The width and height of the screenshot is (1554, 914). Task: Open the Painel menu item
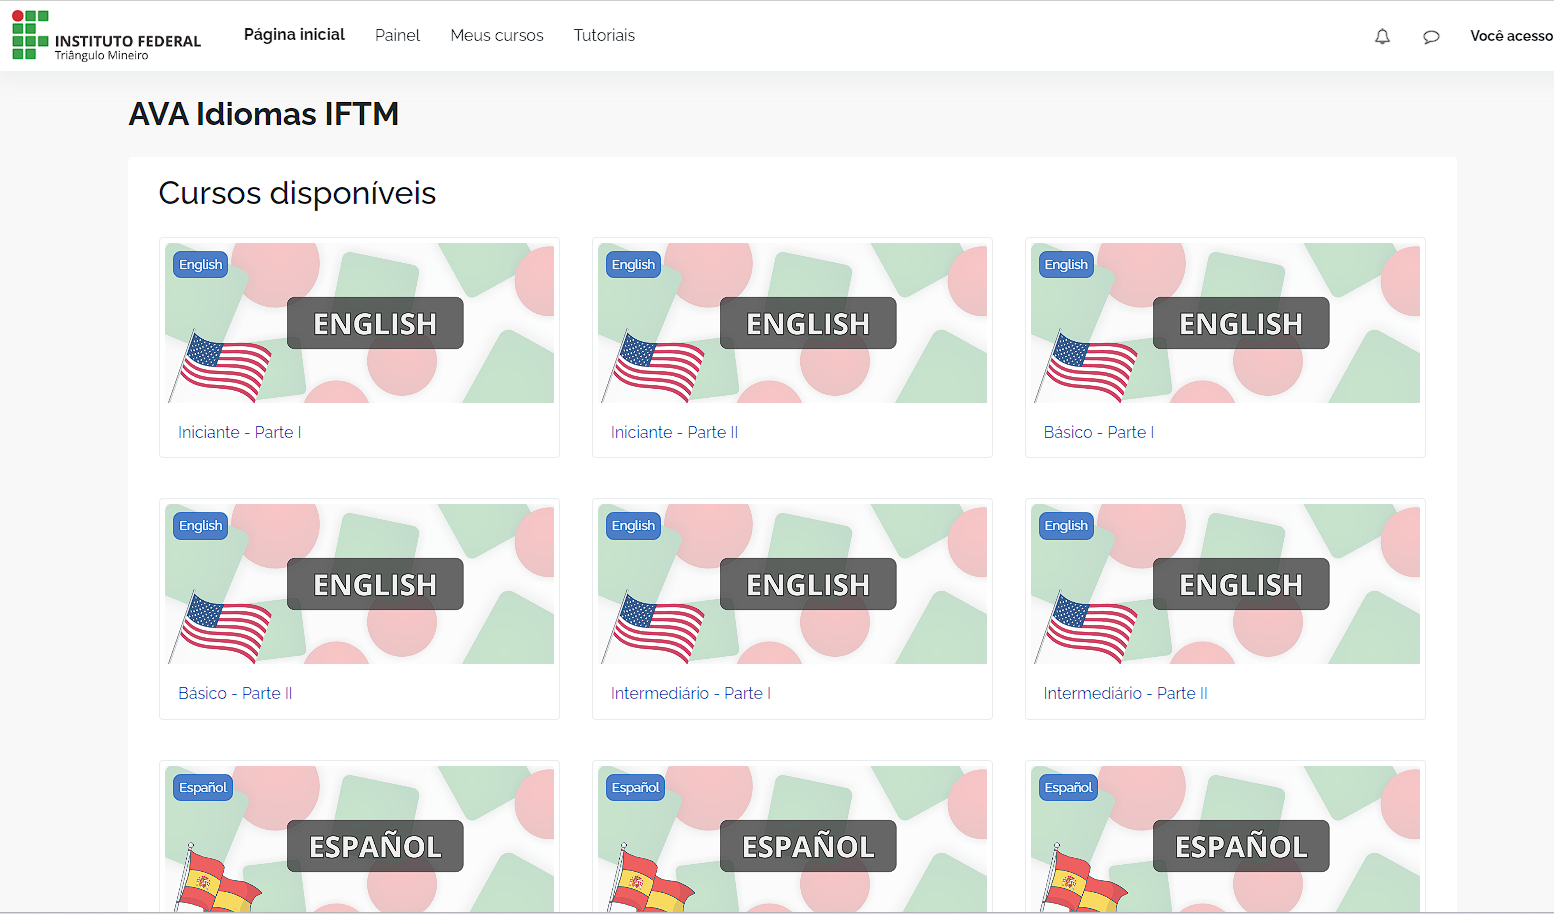coord(397,35)
